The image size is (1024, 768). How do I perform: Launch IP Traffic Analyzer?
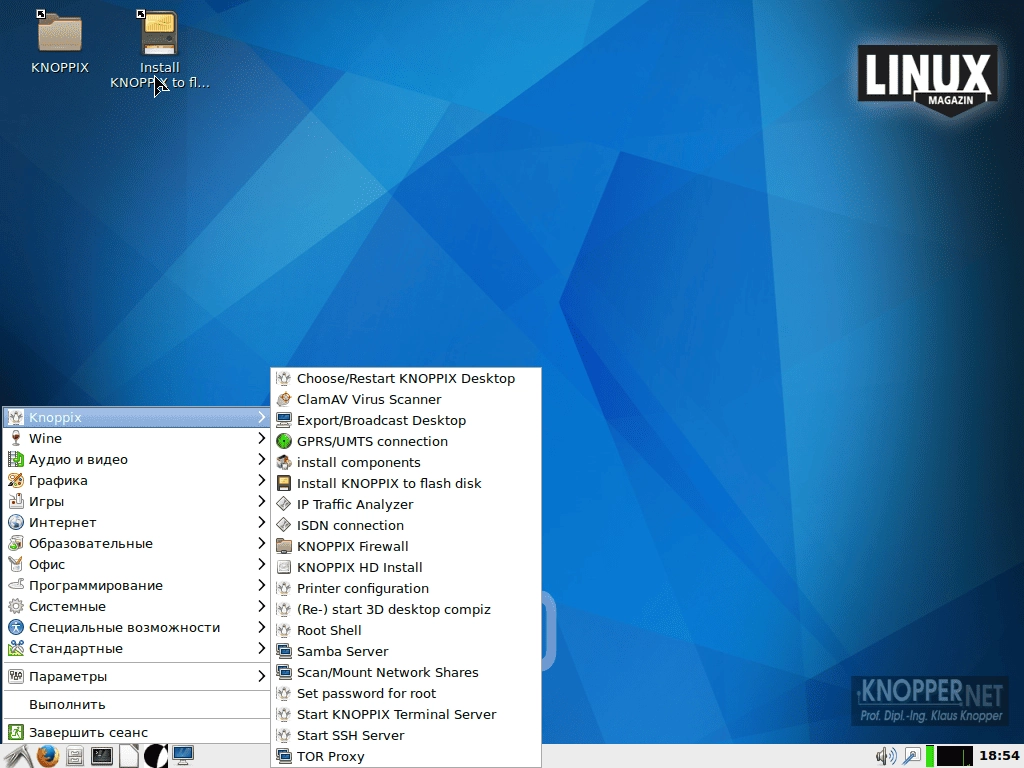(x=406, y=504)
